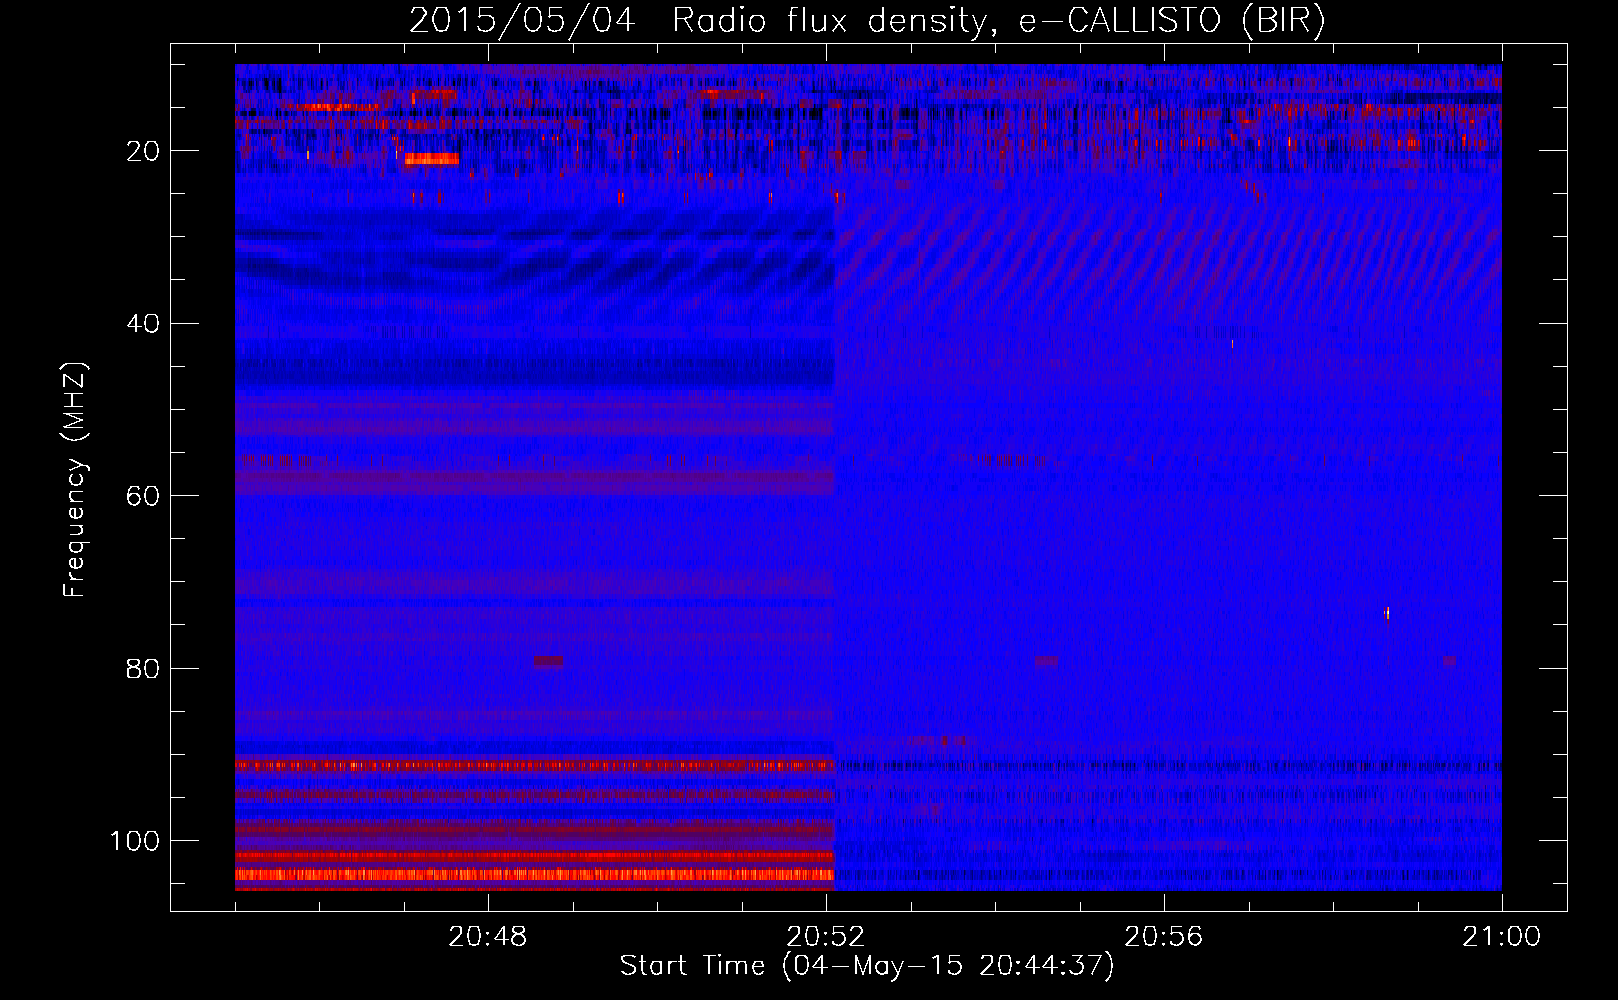Click the 20 MHz frequency tick label
This screenshot has height=1000, width=1618.
tap(143, 151)
